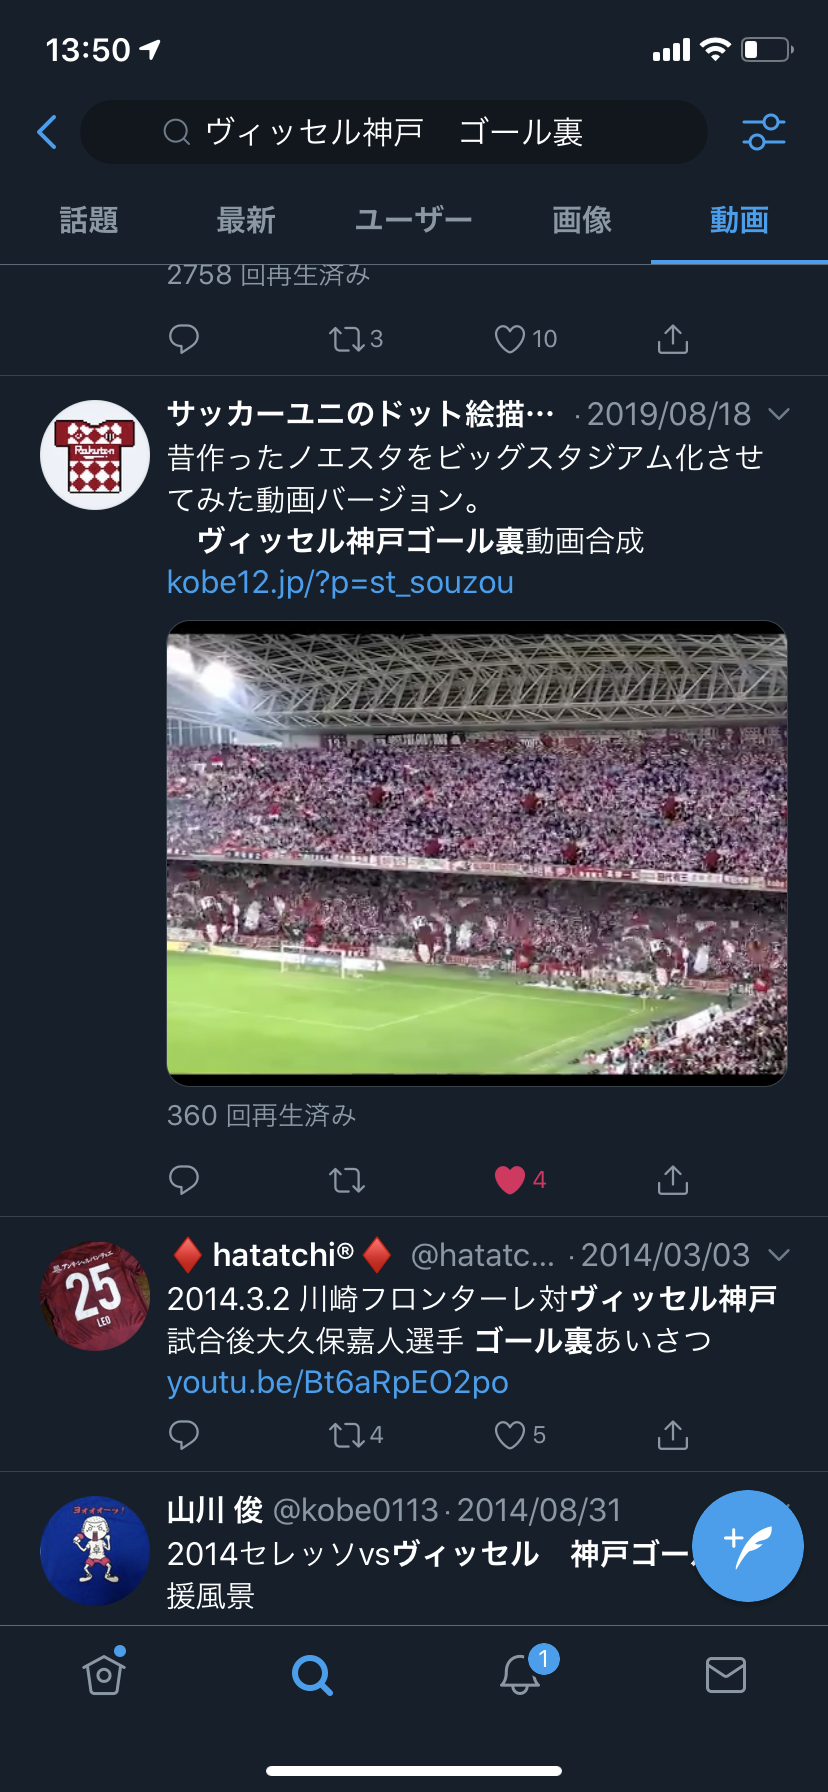Tap the search field with ヴィッセル神戸 query
The width and height of the screenshot is (828, 1792).
pyautogui.click(x=394, y=132)
